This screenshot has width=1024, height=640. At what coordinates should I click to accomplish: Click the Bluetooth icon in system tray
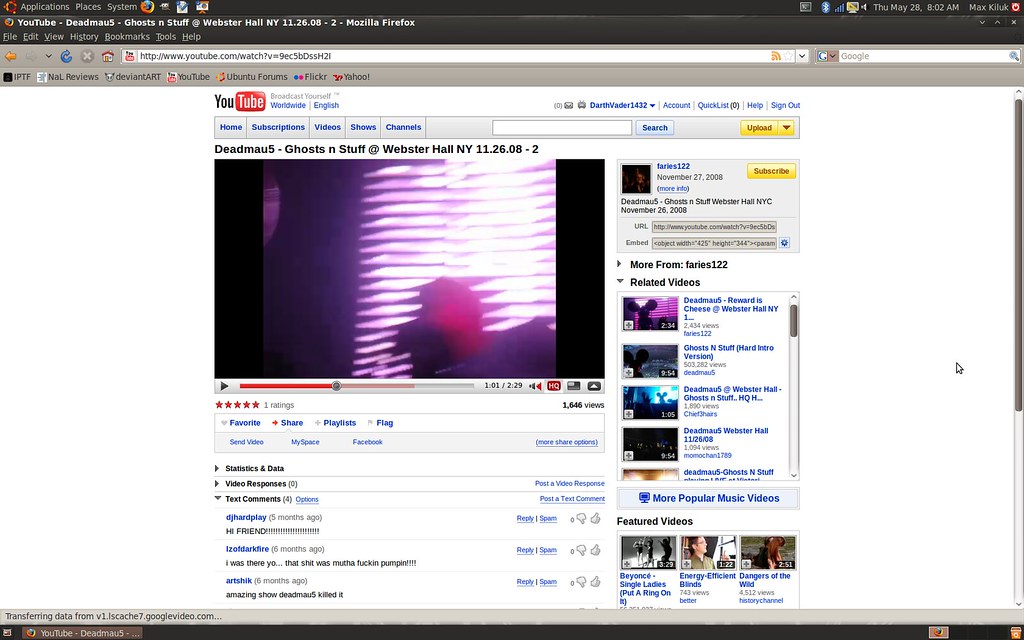(825, 7)
